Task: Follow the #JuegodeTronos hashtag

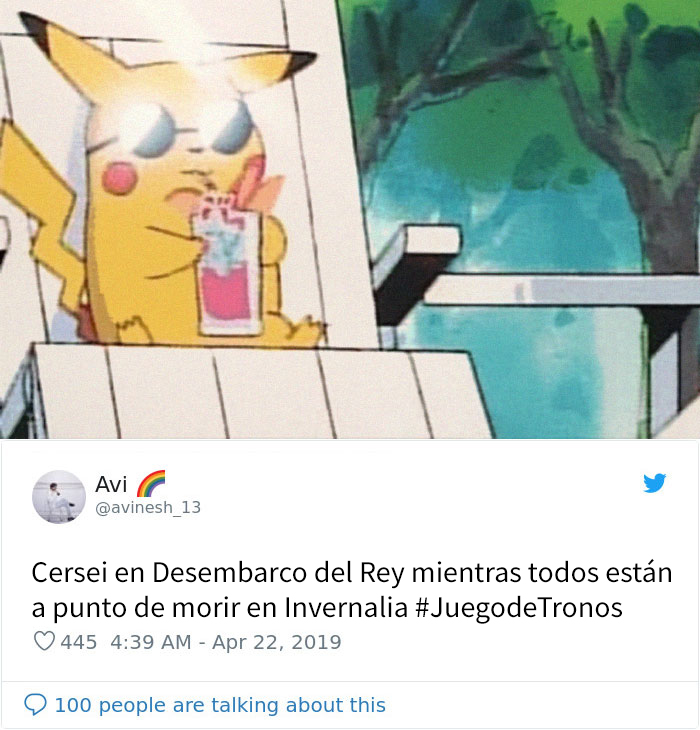Action: pos(518,608)
